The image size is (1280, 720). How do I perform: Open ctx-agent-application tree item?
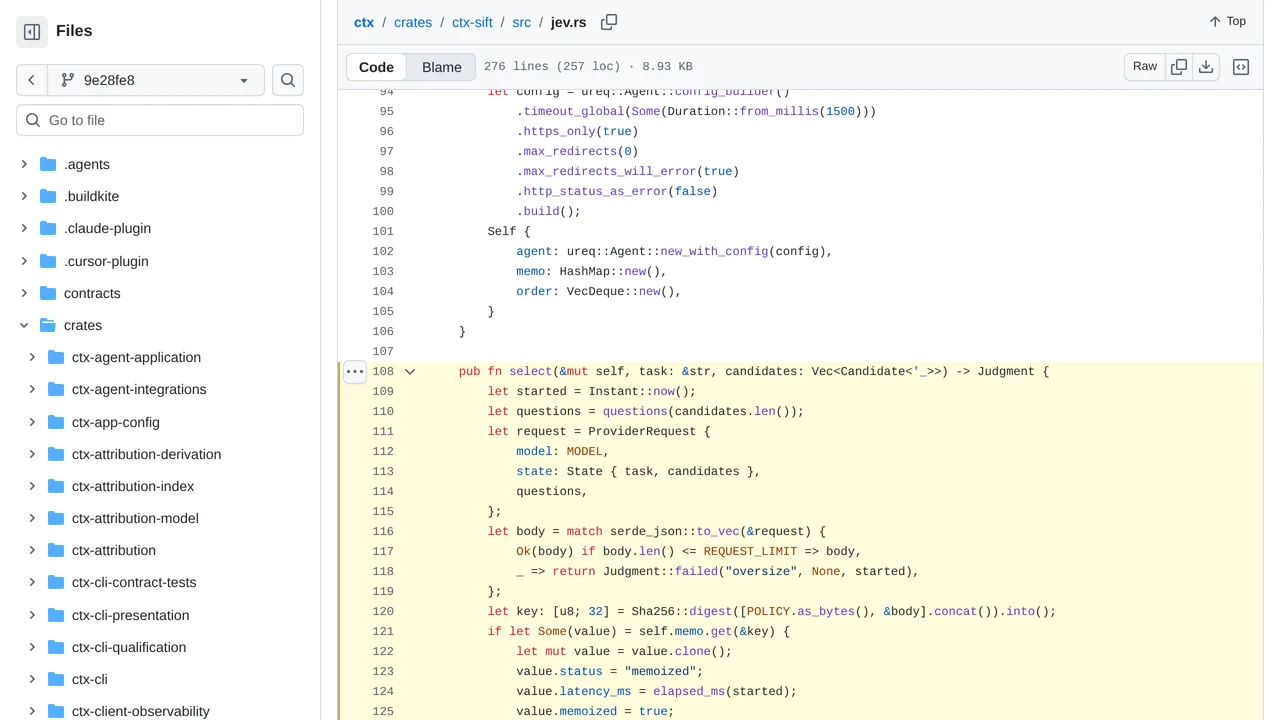136,357
